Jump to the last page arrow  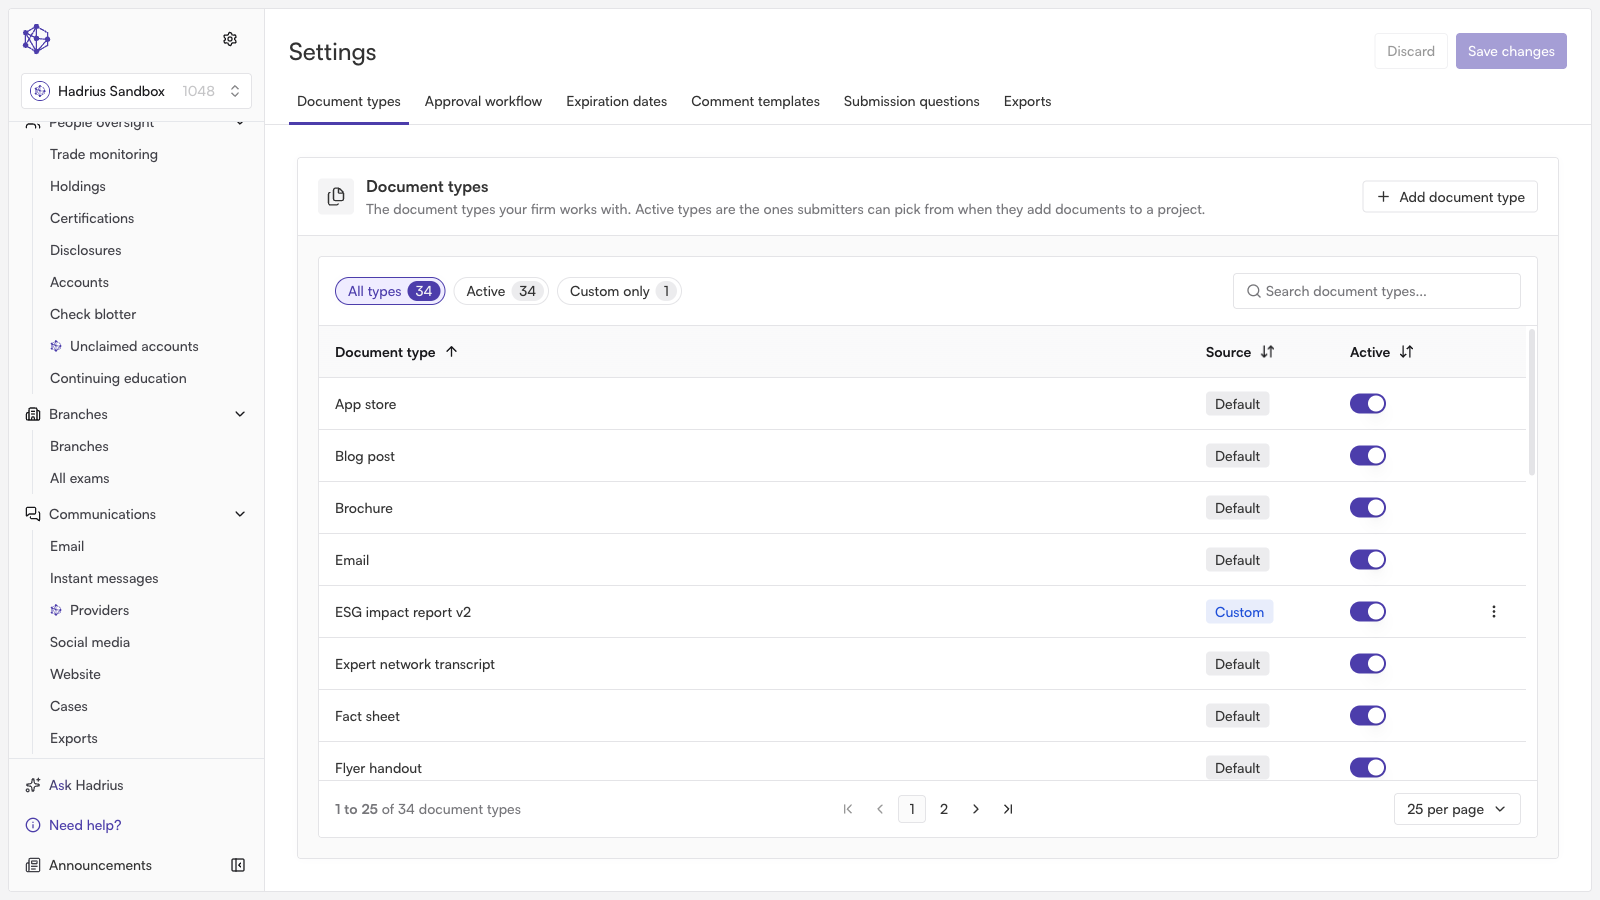click(x=1008, y=809)
